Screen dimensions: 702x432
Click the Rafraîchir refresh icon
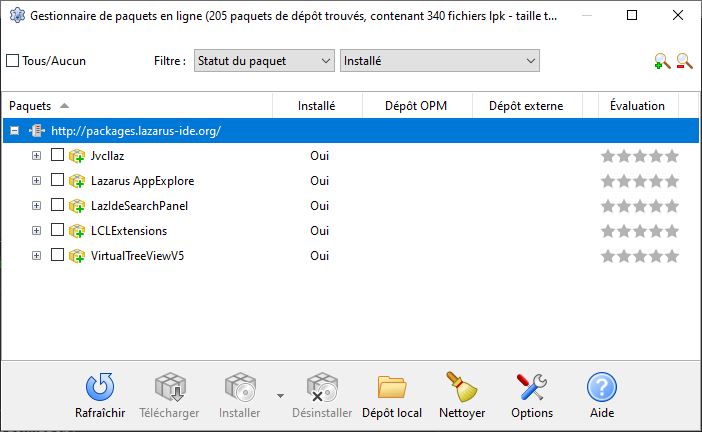100,388
